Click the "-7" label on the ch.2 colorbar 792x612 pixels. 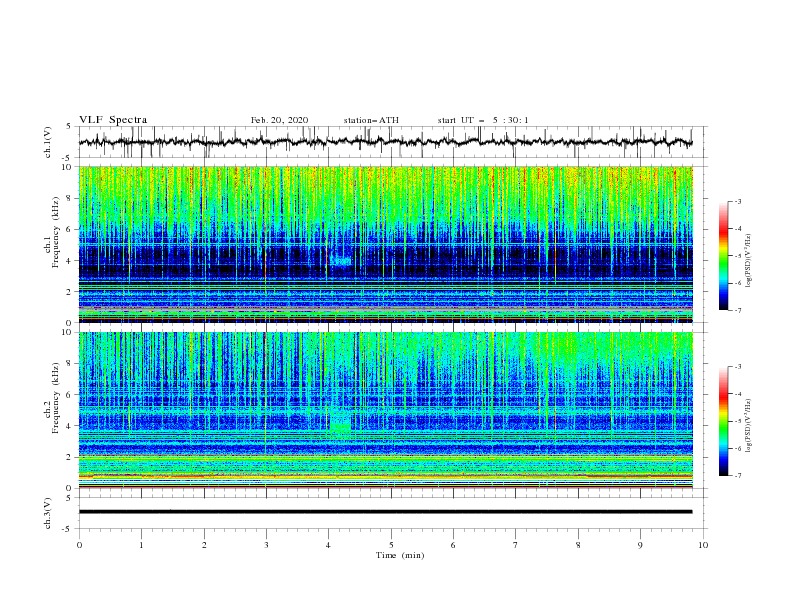[738, 476]
